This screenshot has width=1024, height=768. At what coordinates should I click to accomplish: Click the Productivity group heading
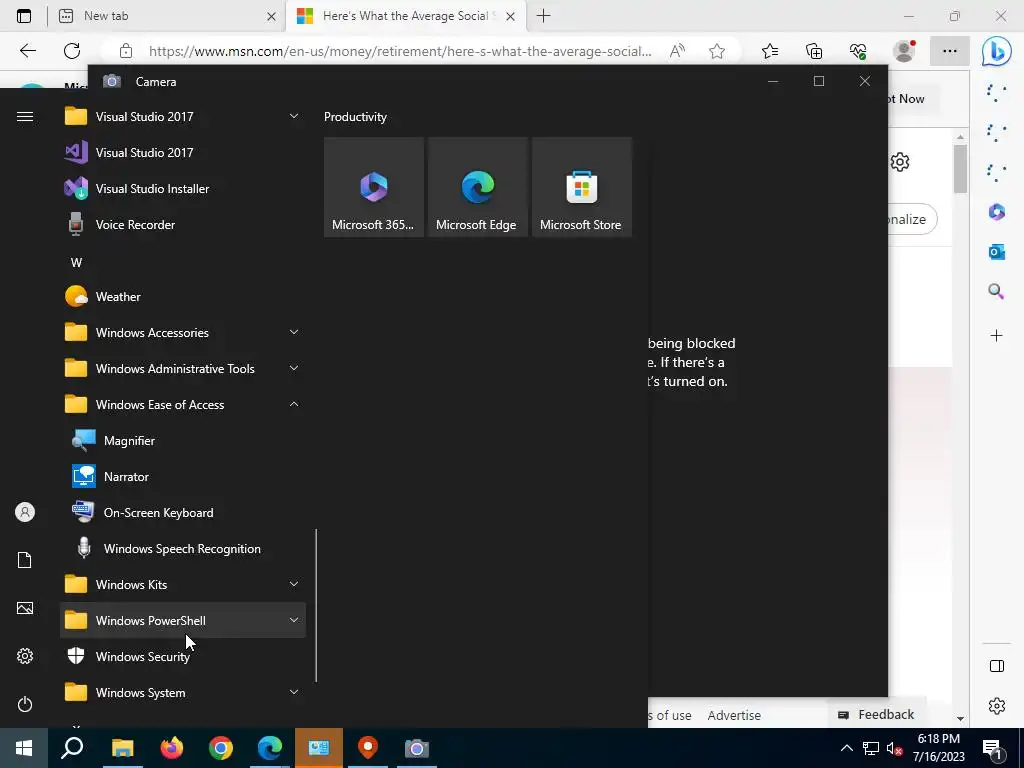355,117
